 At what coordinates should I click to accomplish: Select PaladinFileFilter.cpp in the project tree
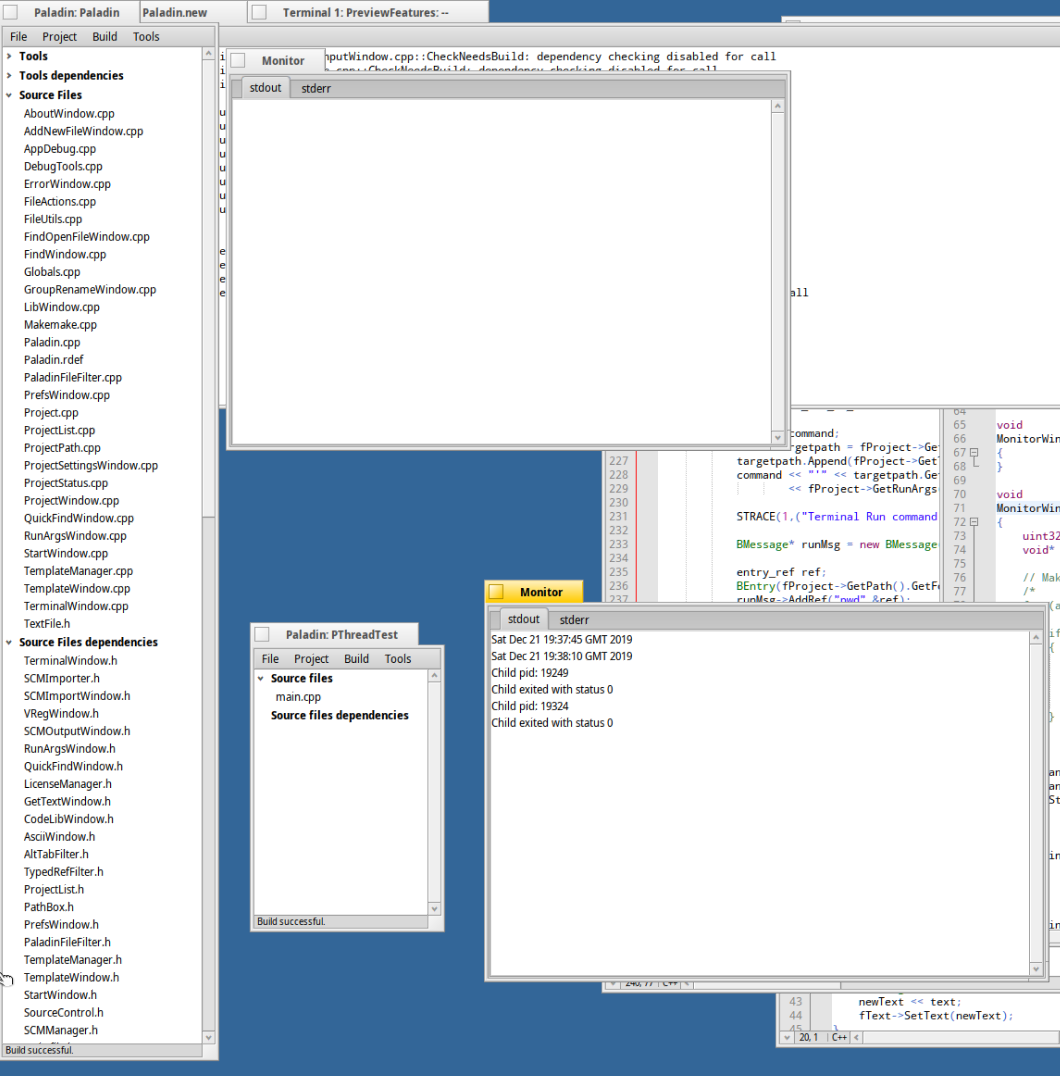[x=73, y=377]
